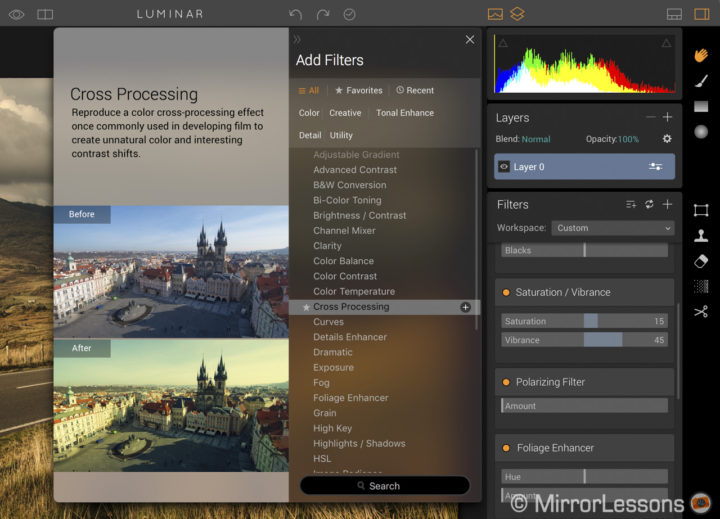Image resolution: width=720 pixels, height=519 pixels.
Task: Select the Scissors tool
Action: [701, 312]
